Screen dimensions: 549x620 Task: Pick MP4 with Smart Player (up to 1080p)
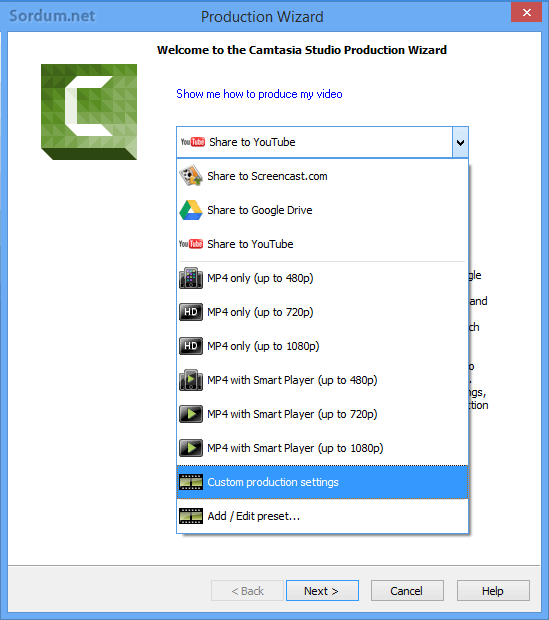coord(322,448)
